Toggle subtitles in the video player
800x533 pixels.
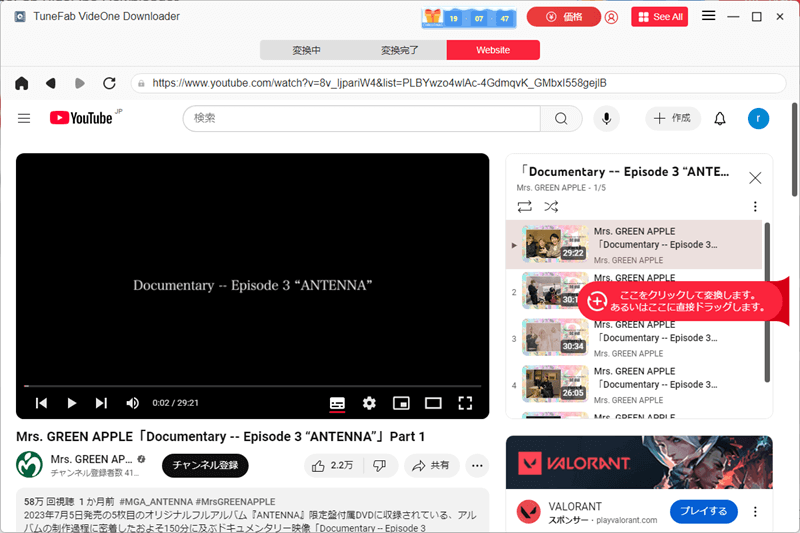pyautogui.click(x=337, y=403)
